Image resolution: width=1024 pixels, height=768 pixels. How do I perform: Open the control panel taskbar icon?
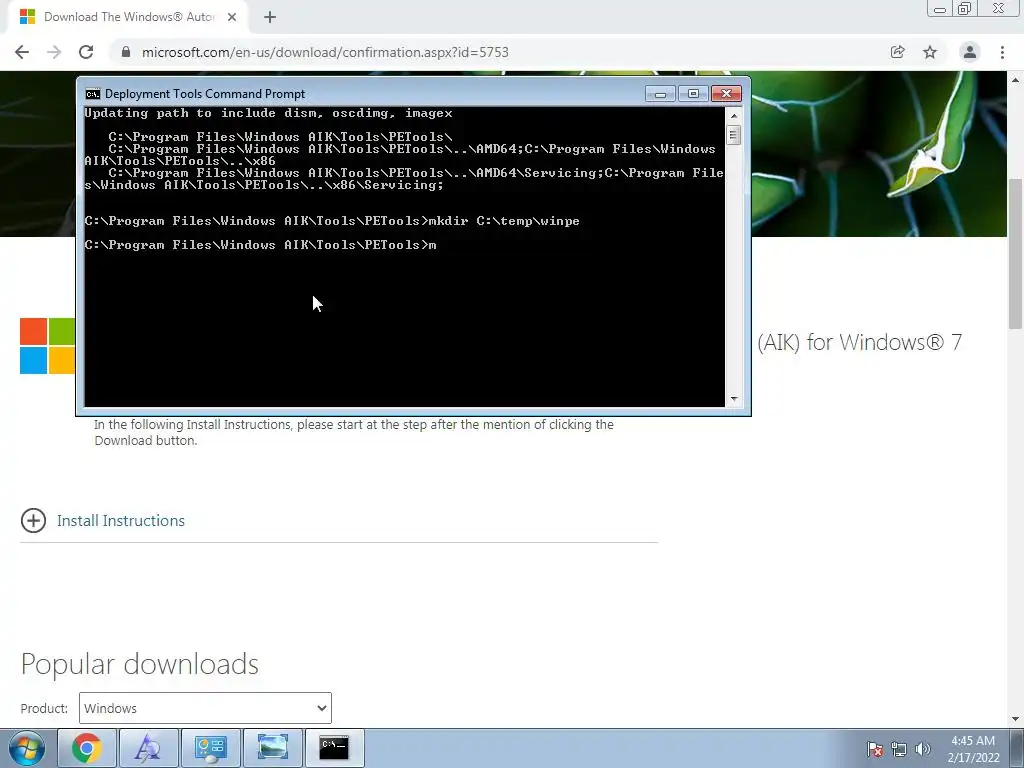[x=210, y=748]
